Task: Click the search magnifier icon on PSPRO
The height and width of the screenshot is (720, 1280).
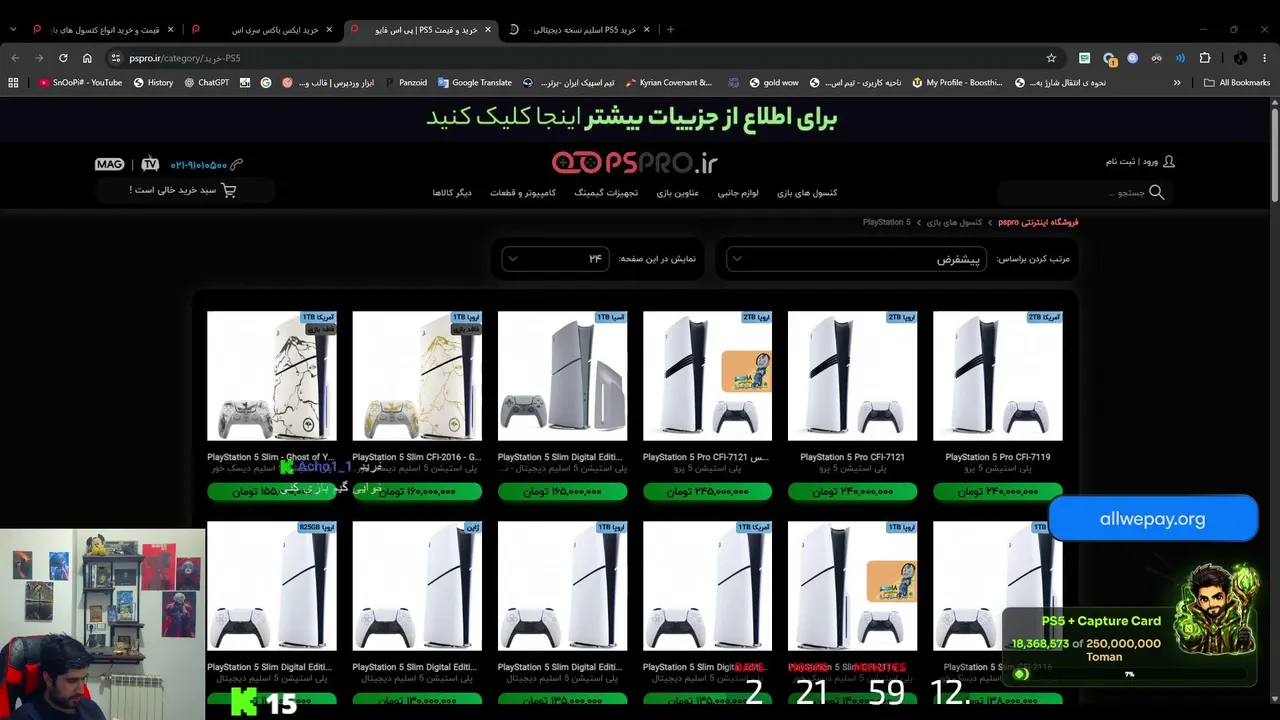Action: [1157, 192]
